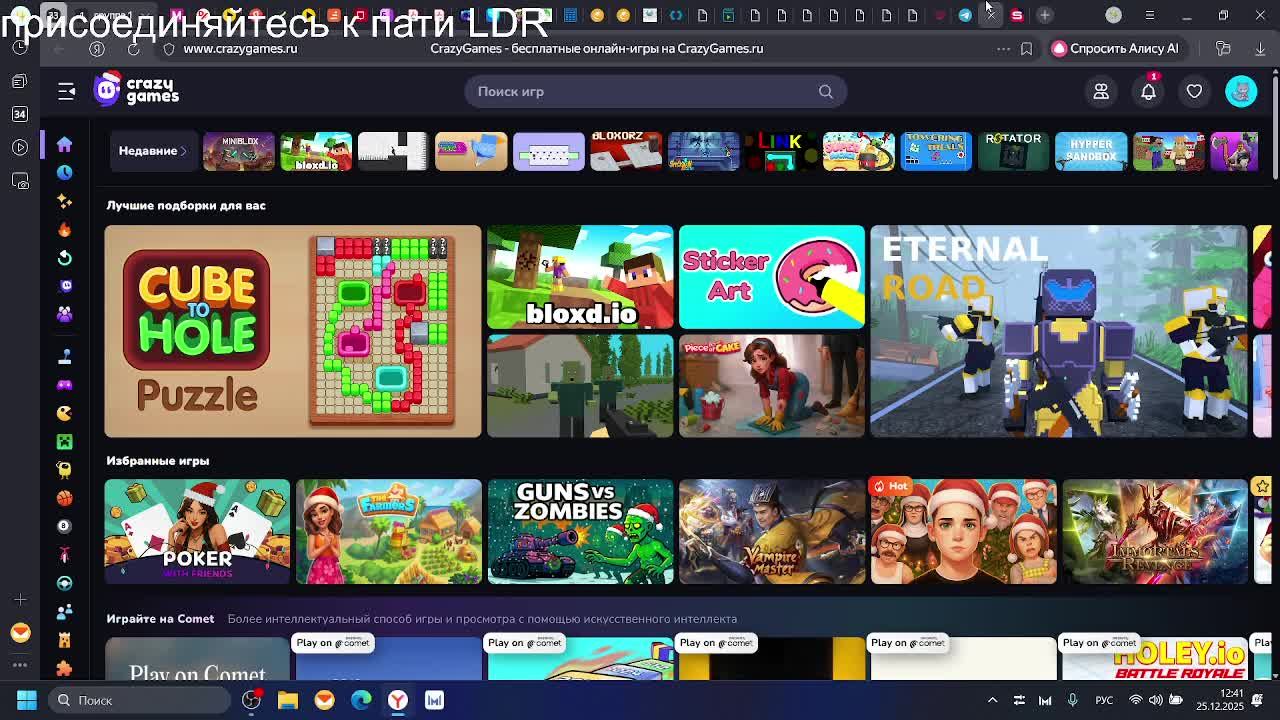Open Poker with Friends game
The image size is (1280, 720).
click(197, 531)
